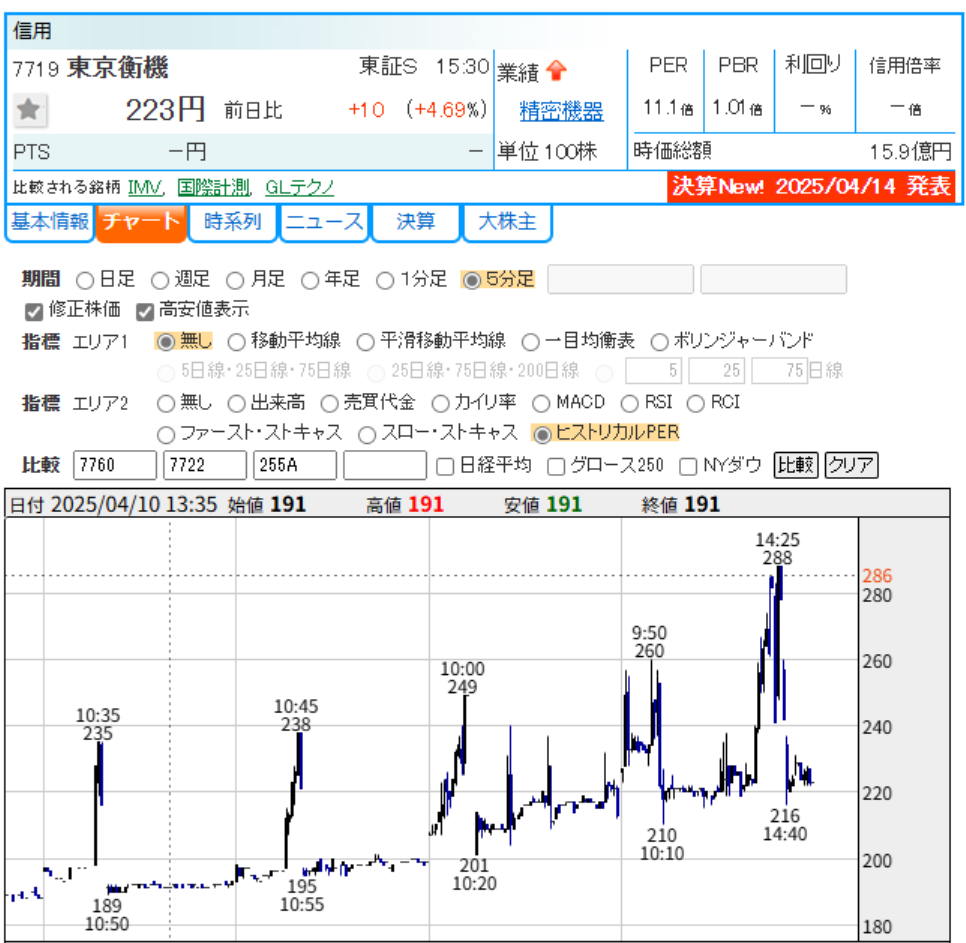Screen dimensions: 966x943
Task: Open IMV comparison stock link
Action: 145,187
